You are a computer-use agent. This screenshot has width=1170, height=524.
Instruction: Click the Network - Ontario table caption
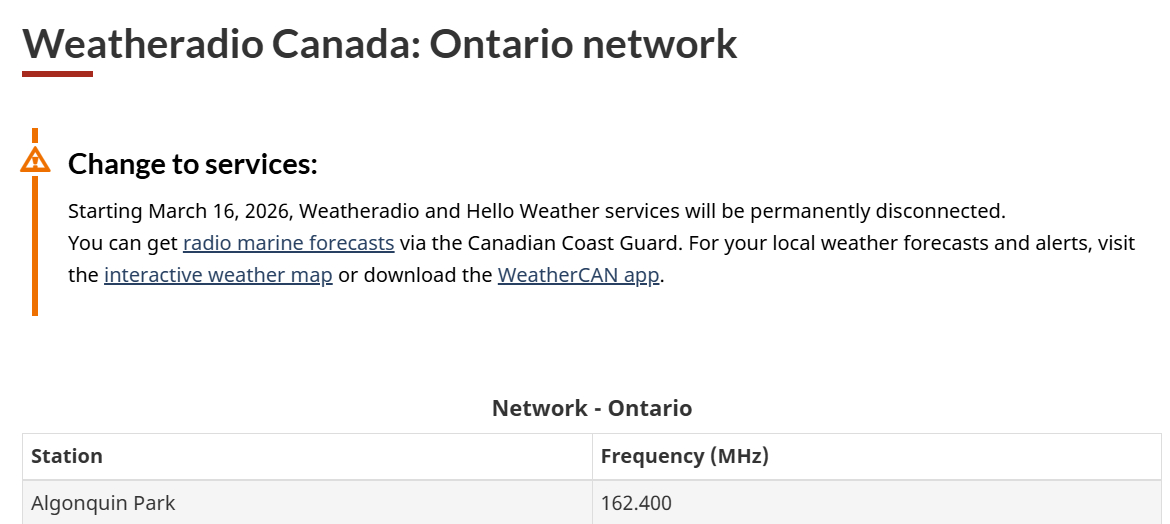coord(592,408)
